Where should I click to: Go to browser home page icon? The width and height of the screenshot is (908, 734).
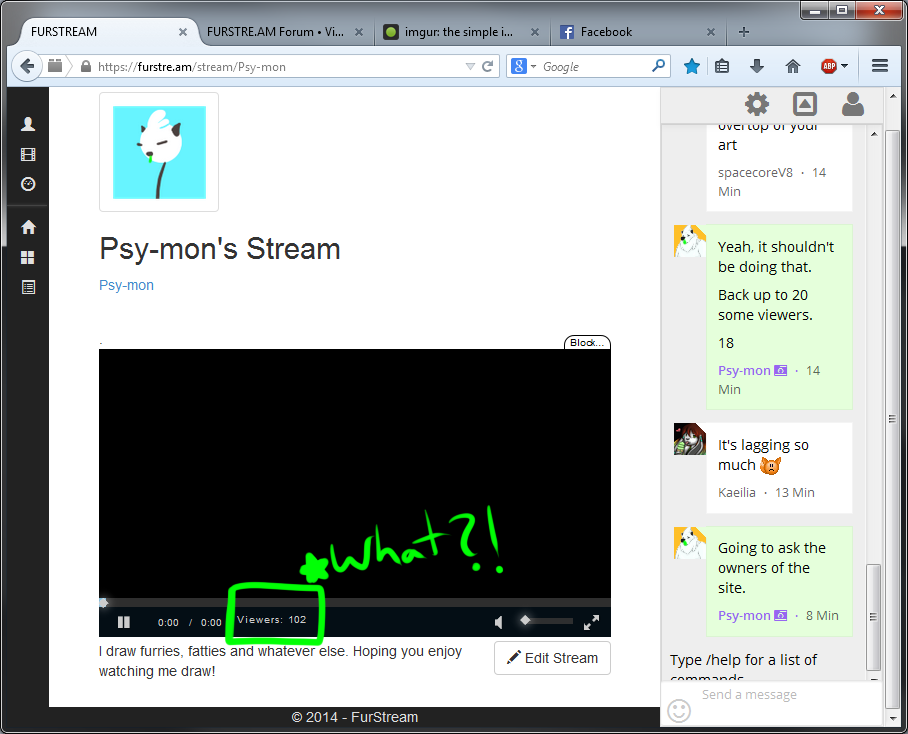793,67
